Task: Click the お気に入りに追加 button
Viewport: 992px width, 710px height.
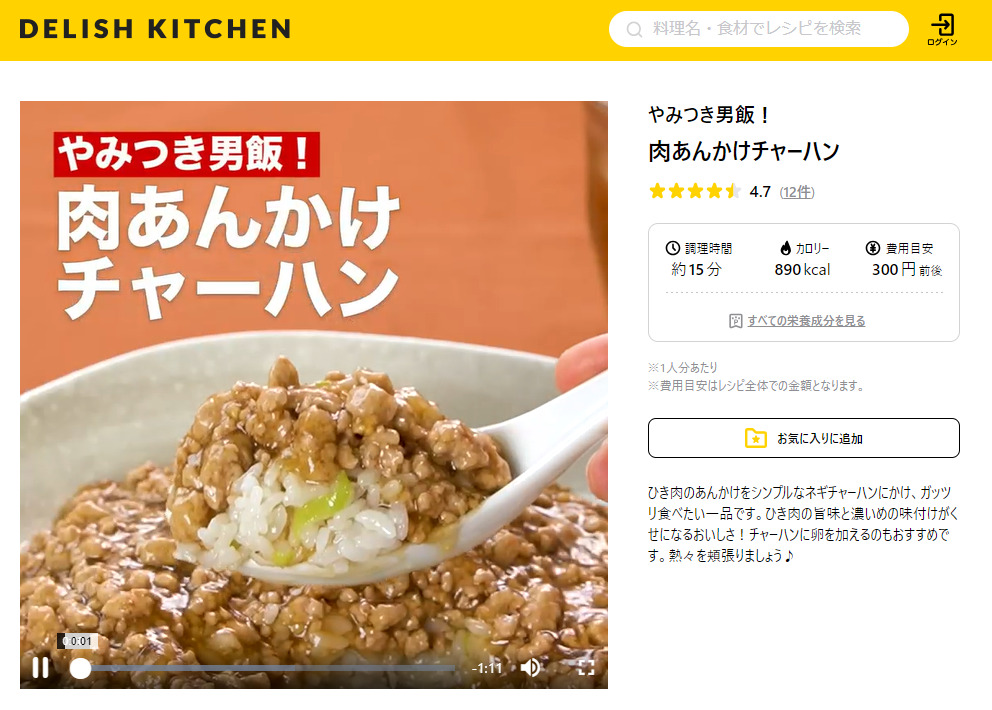Action: click(x=803, y=438)
